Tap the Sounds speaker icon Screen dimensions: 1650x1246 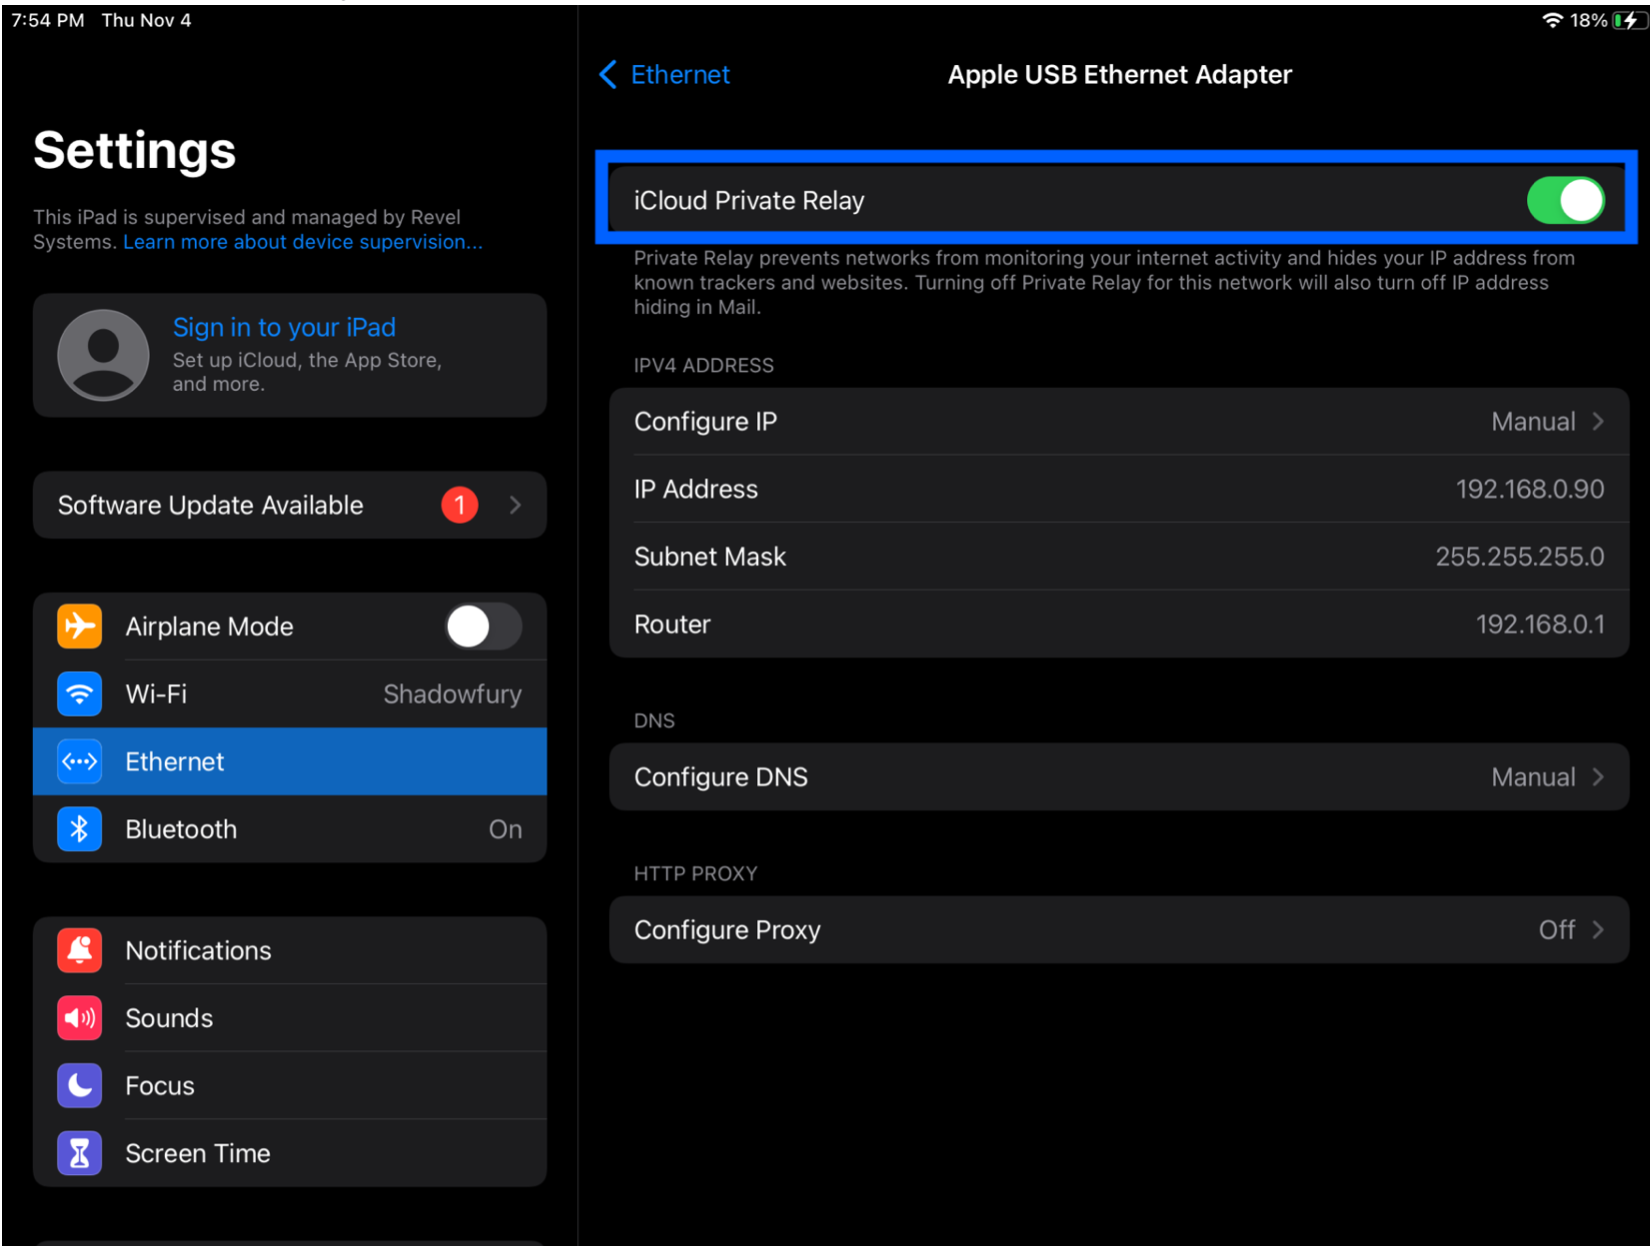[x=79, y=1018]
